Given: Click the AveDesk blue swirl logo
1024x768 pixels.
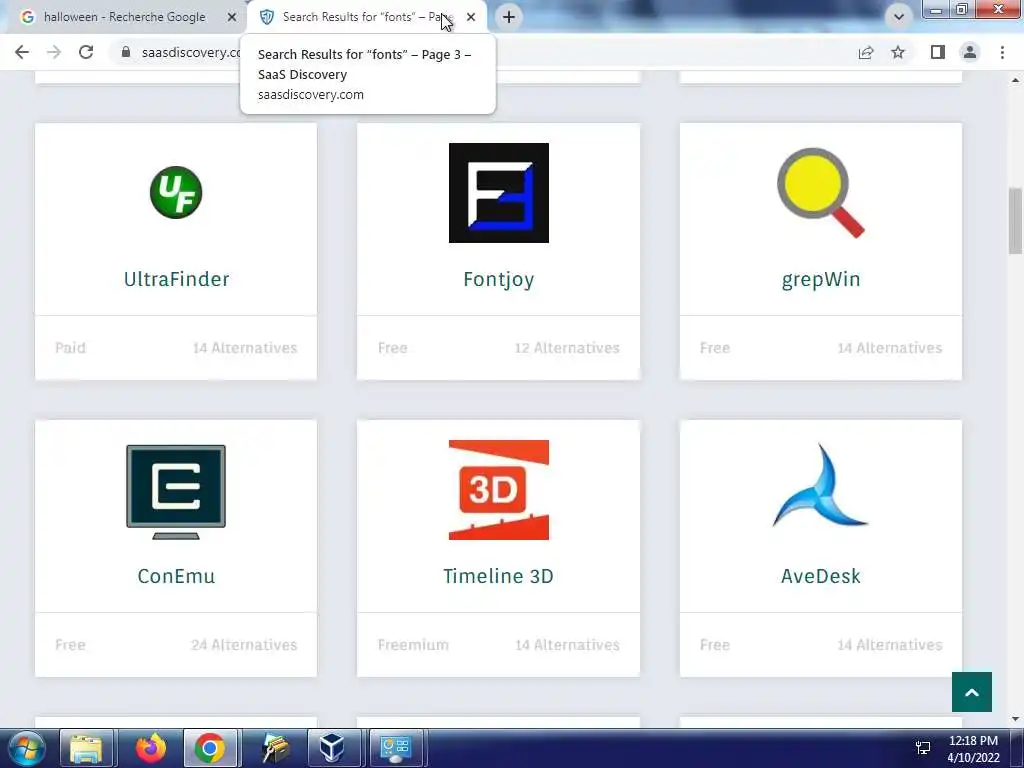Looking at the screenshot, I should [820, 485].
